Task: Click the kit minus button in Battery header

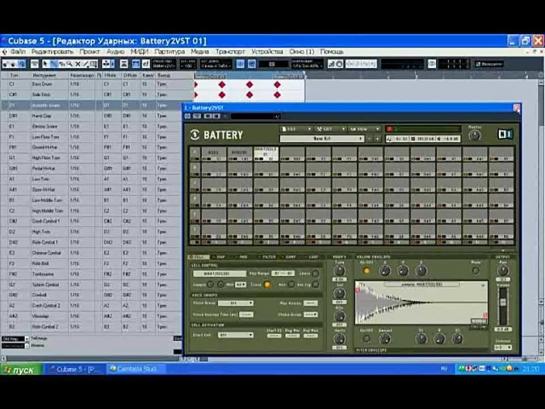Action: pyautogui.click(x=369, y=139)
